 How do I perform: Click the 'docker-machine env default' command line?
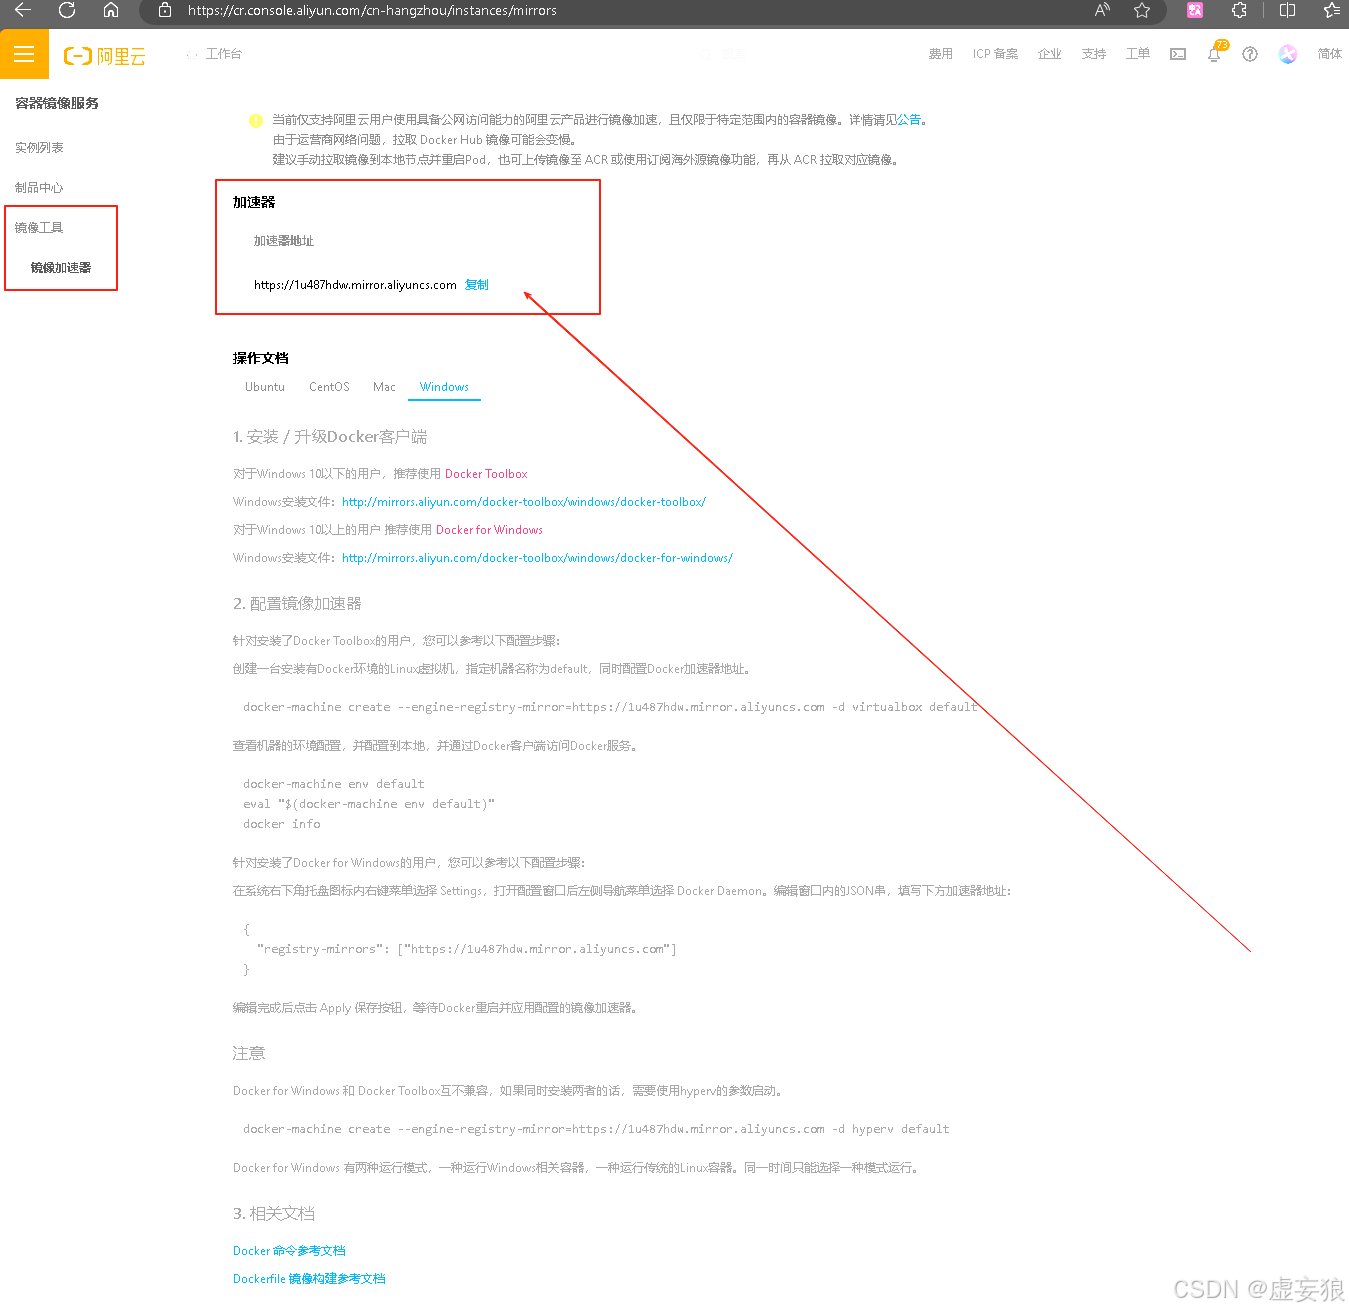tap(334, 784)
